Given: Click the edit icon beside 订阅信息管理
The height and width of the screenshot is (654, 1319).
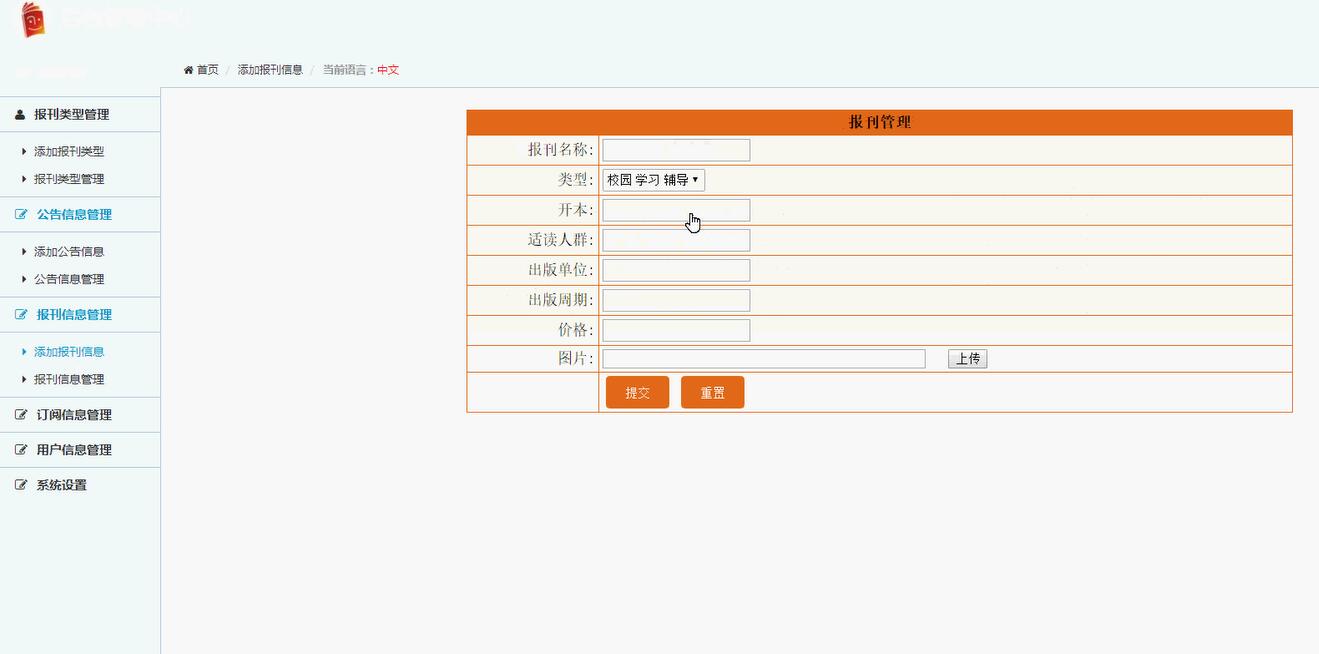Looking at the screenshot, I should point(21,414).
